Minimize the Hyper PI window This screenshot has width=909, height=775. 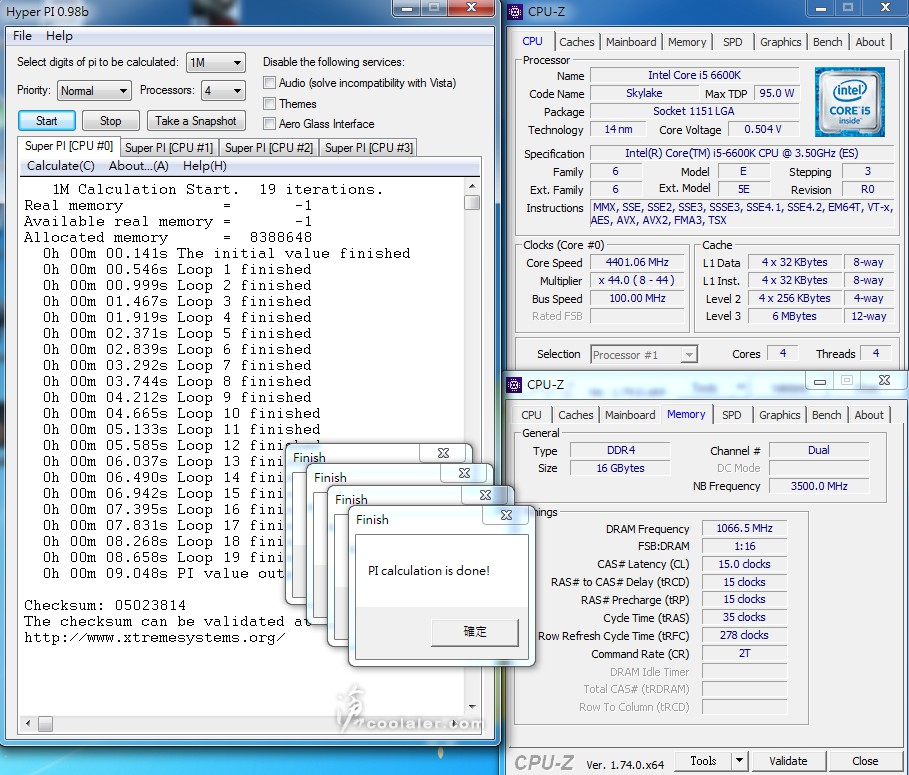408,8
